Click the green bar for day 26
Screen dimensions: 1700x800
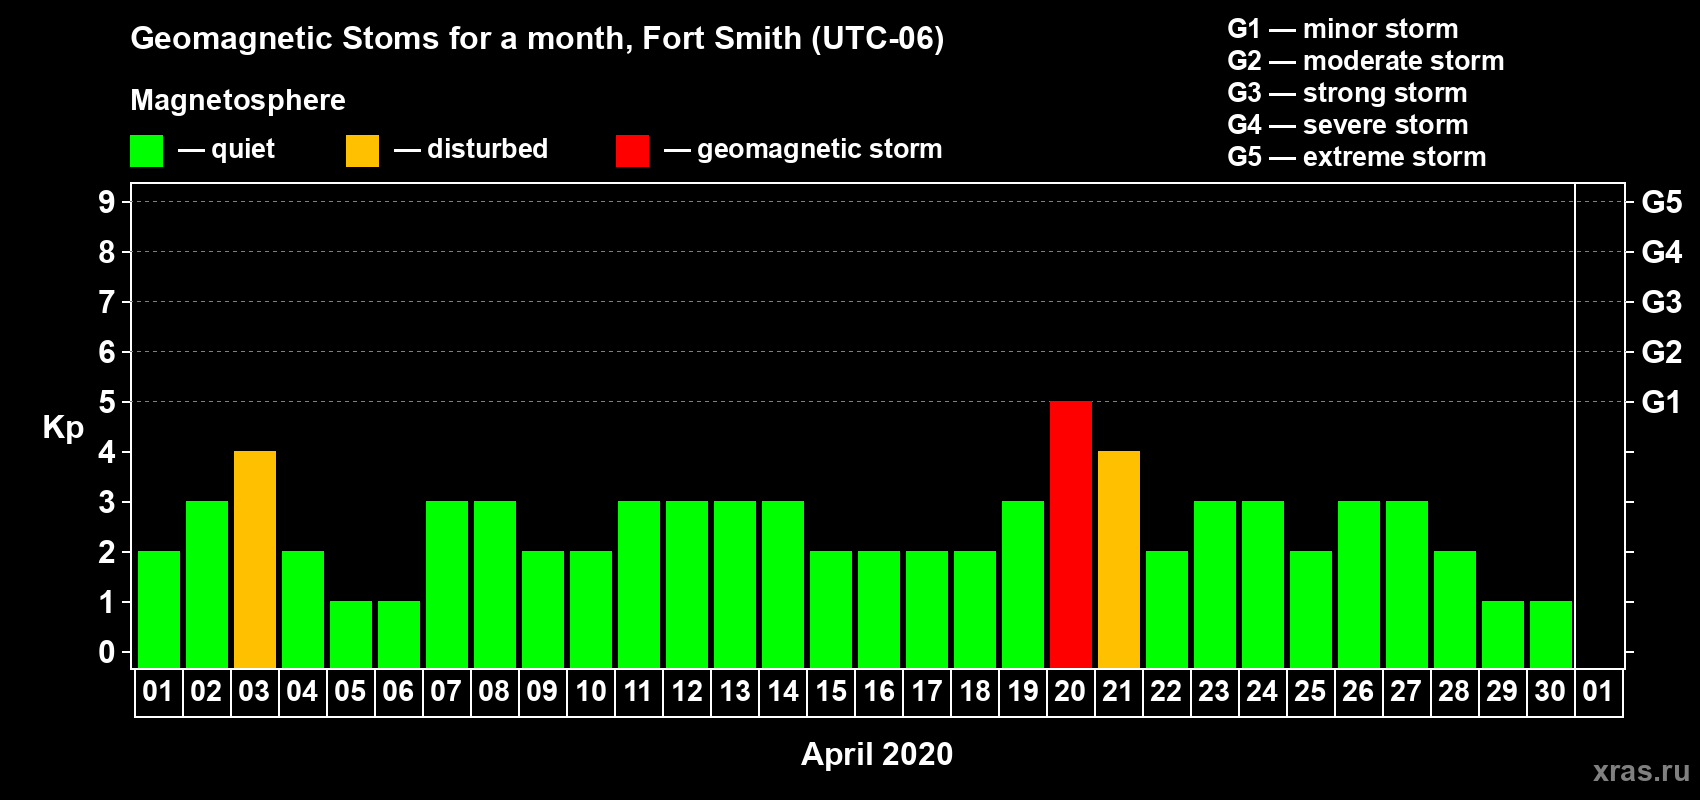1359,585
